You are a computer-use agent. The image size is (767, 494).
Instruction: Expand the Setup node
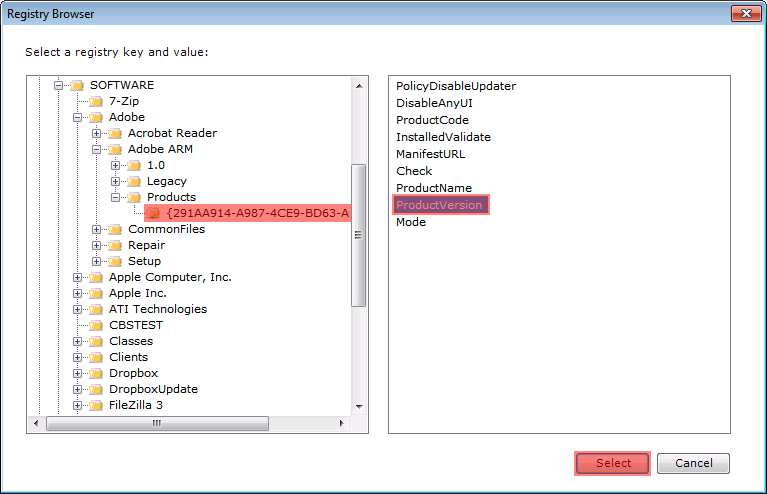pos(96,262)
